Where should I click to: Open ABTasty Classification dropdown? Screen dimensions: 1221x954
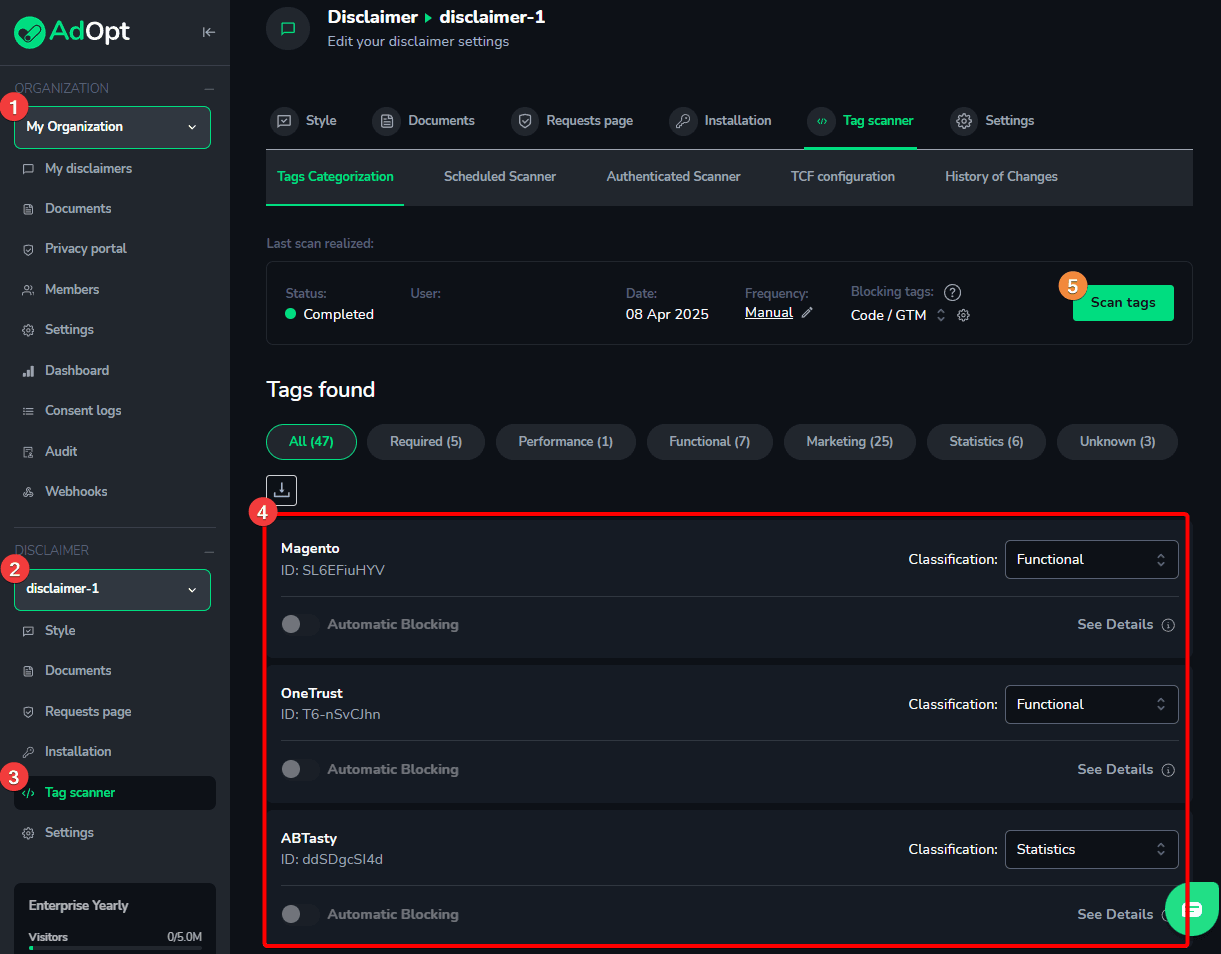point(1091,849)
